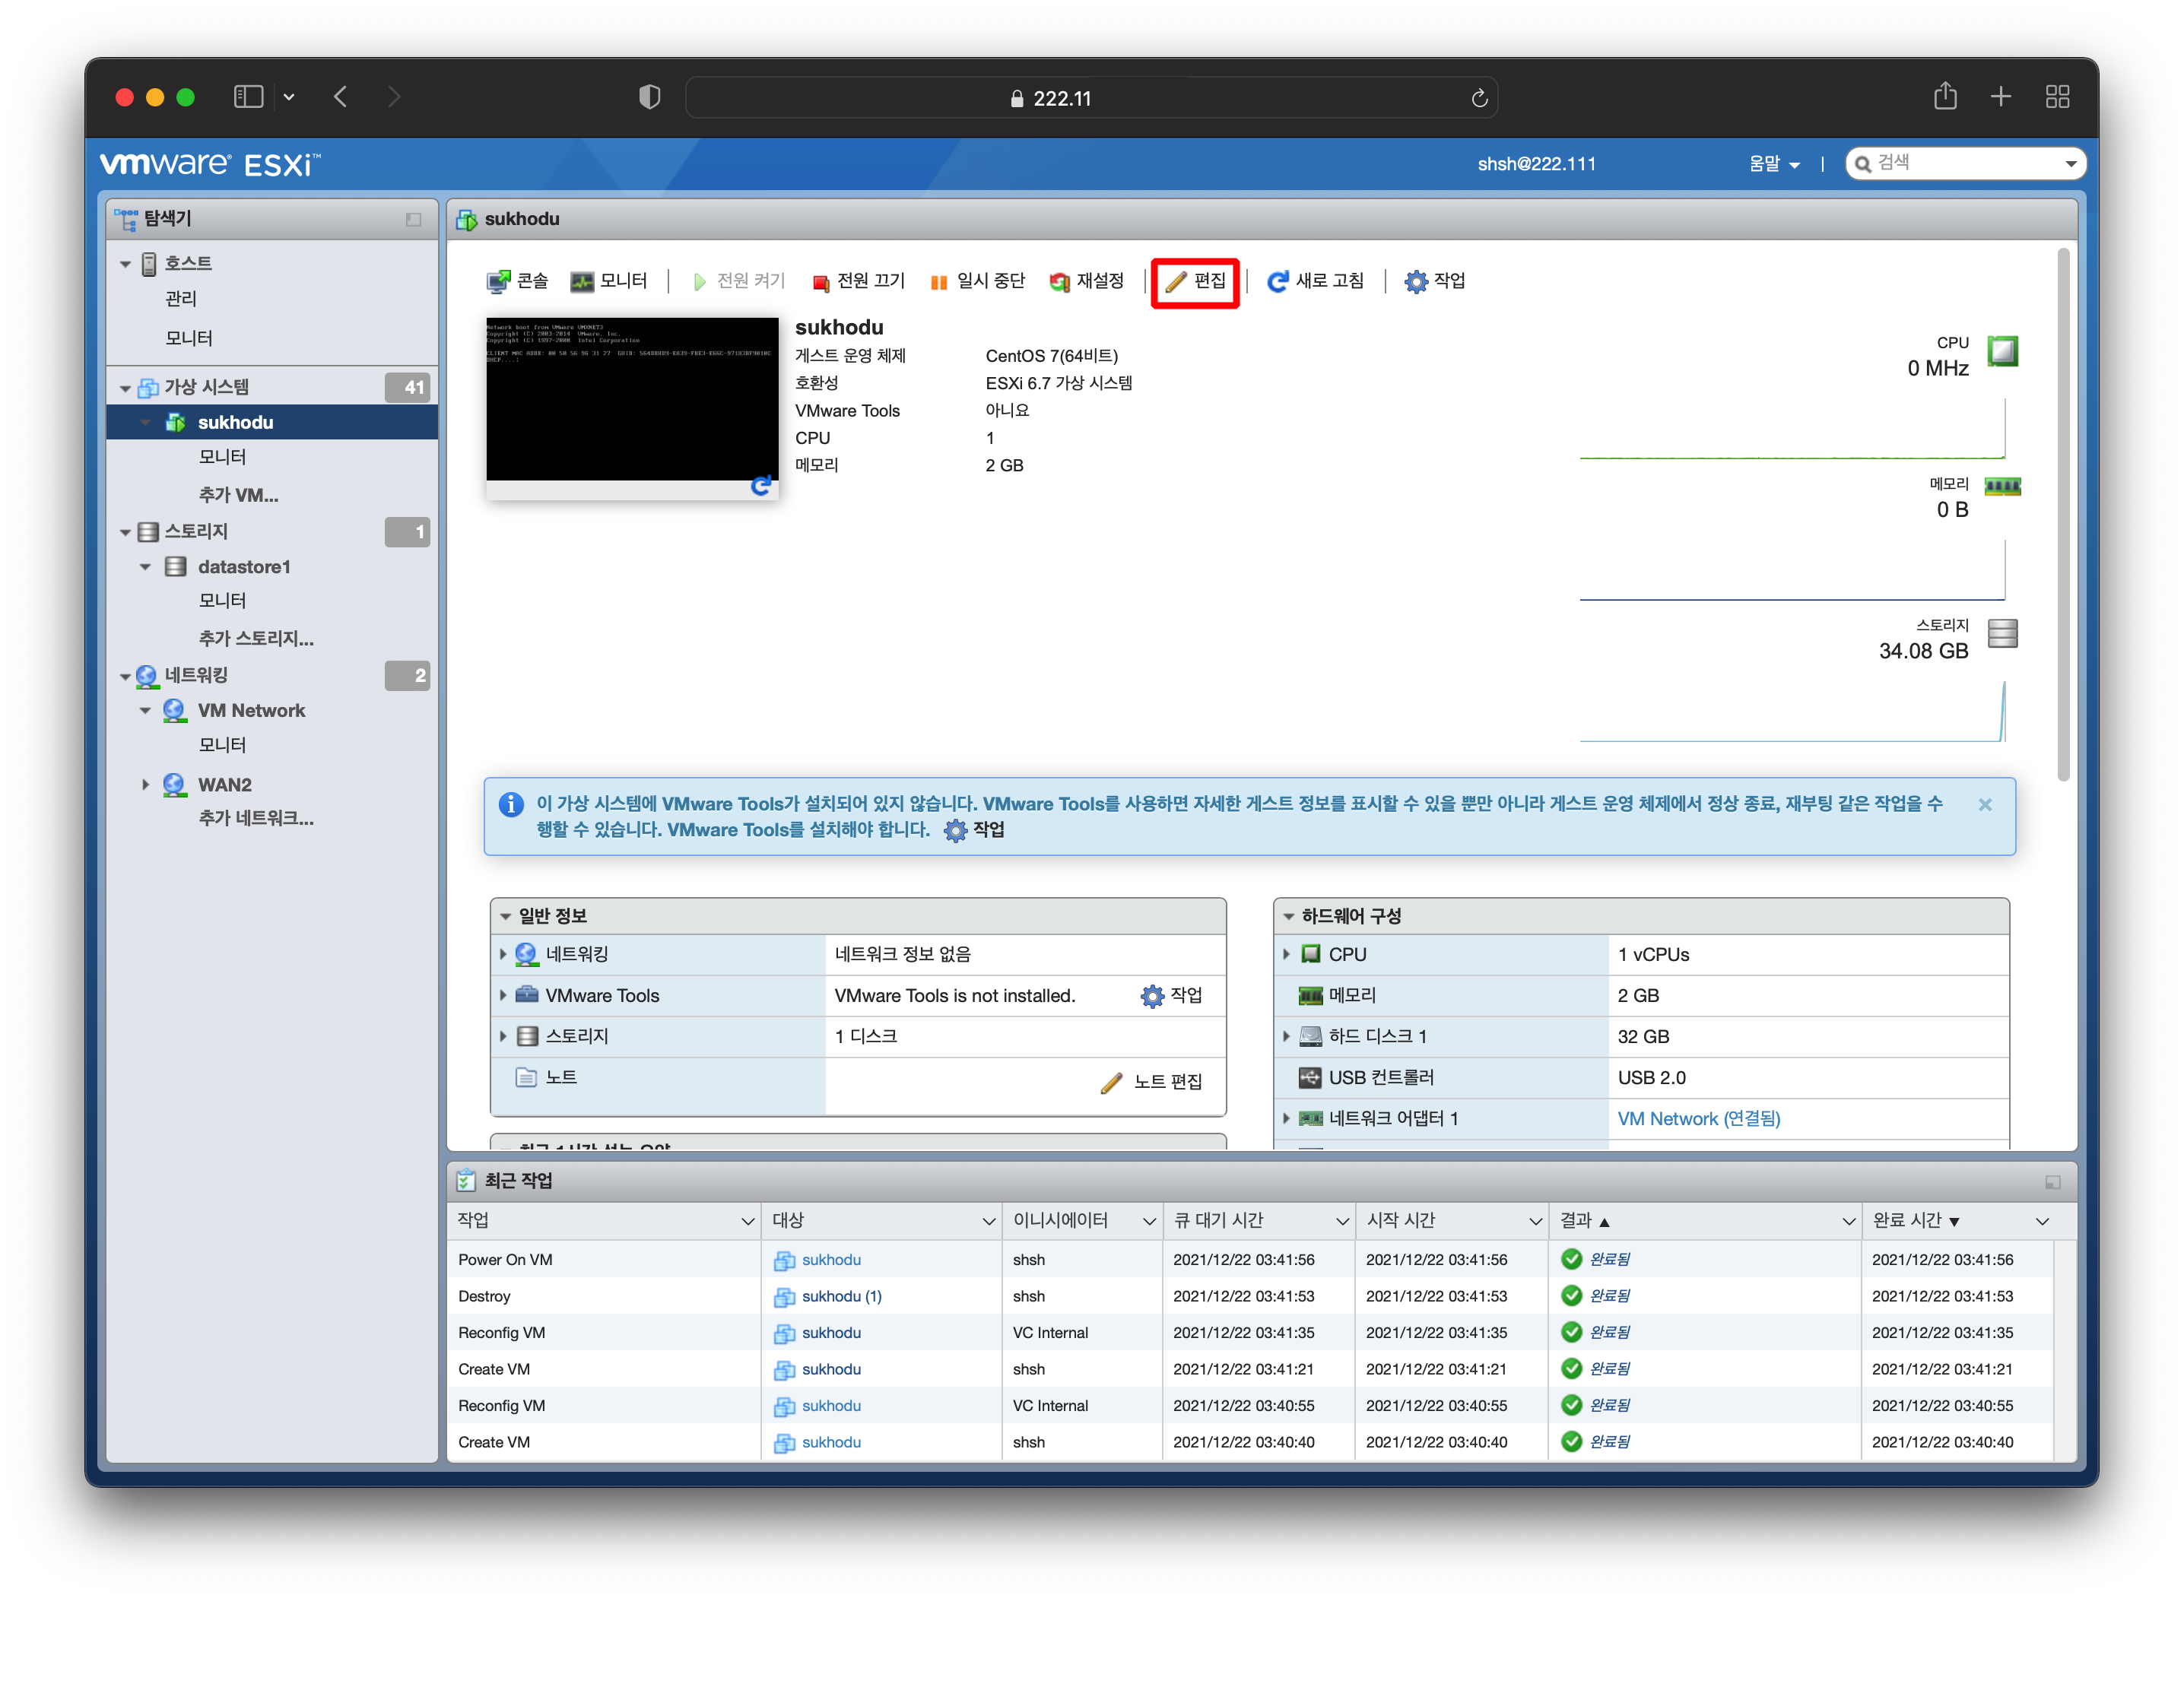Click the VM console screenshot thumbnail
The width and height of the screenshot is (2184, 1706).
pyautogui.click(x=631, y=399)
